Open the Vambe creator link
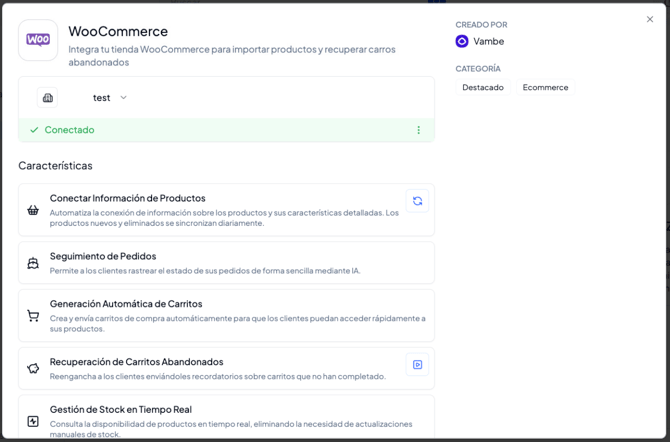 coord(488,41)
